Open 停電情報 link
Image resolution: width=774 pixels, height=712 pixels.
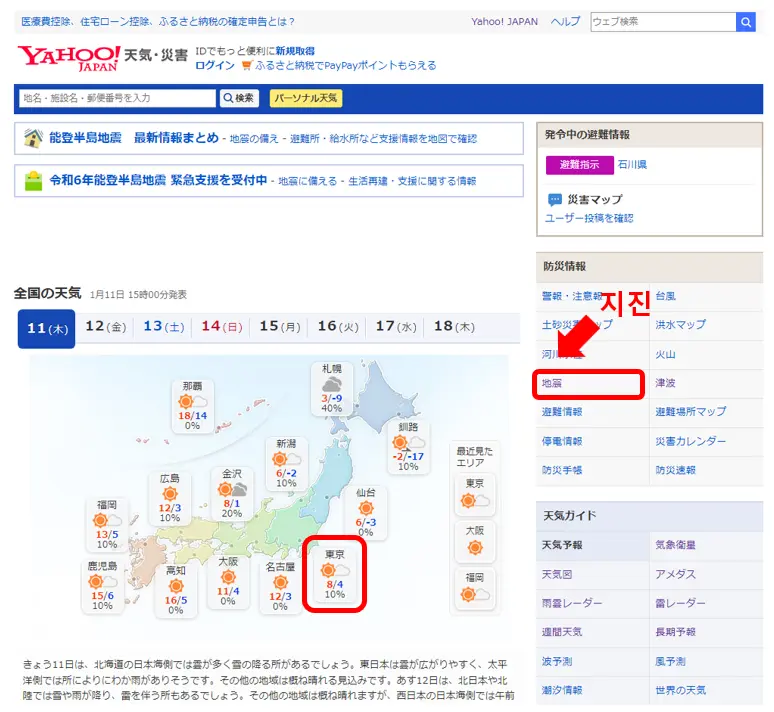tap(562, 441)
